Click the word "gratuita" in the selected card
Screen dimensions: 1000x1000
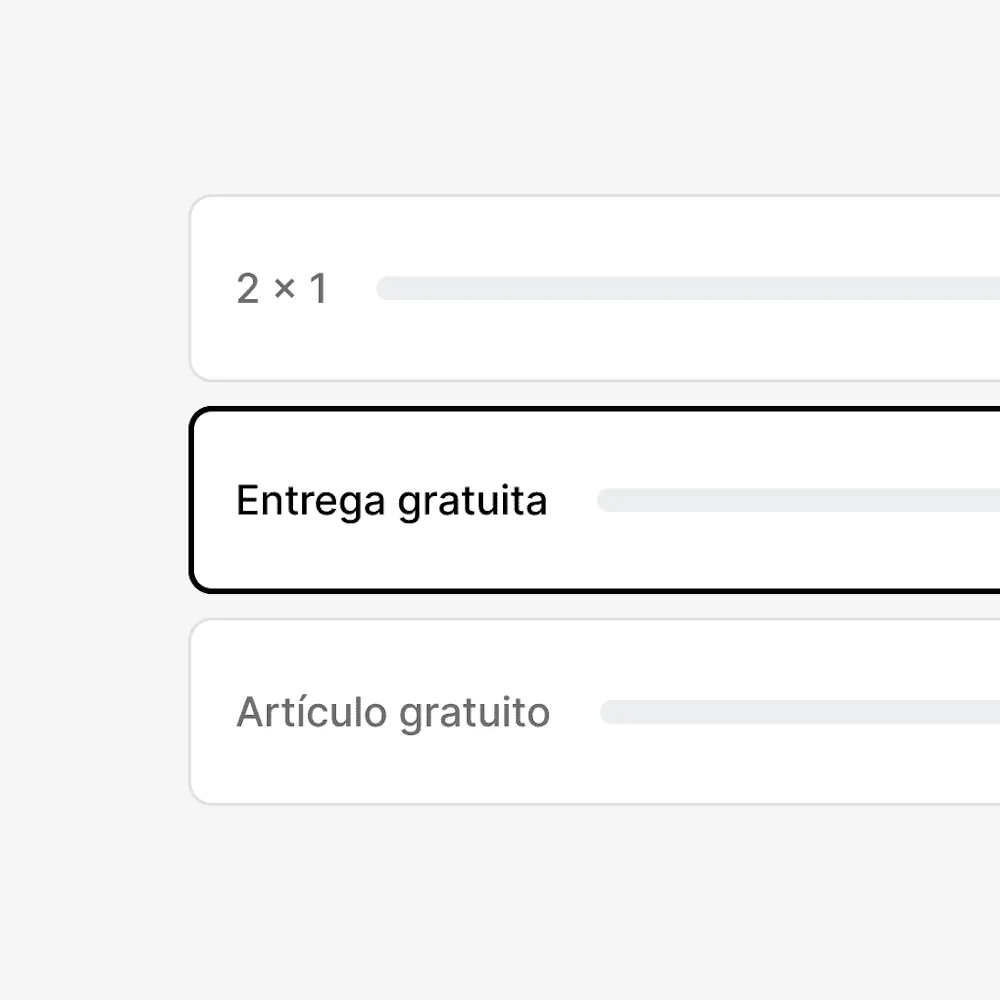(472, 501)
